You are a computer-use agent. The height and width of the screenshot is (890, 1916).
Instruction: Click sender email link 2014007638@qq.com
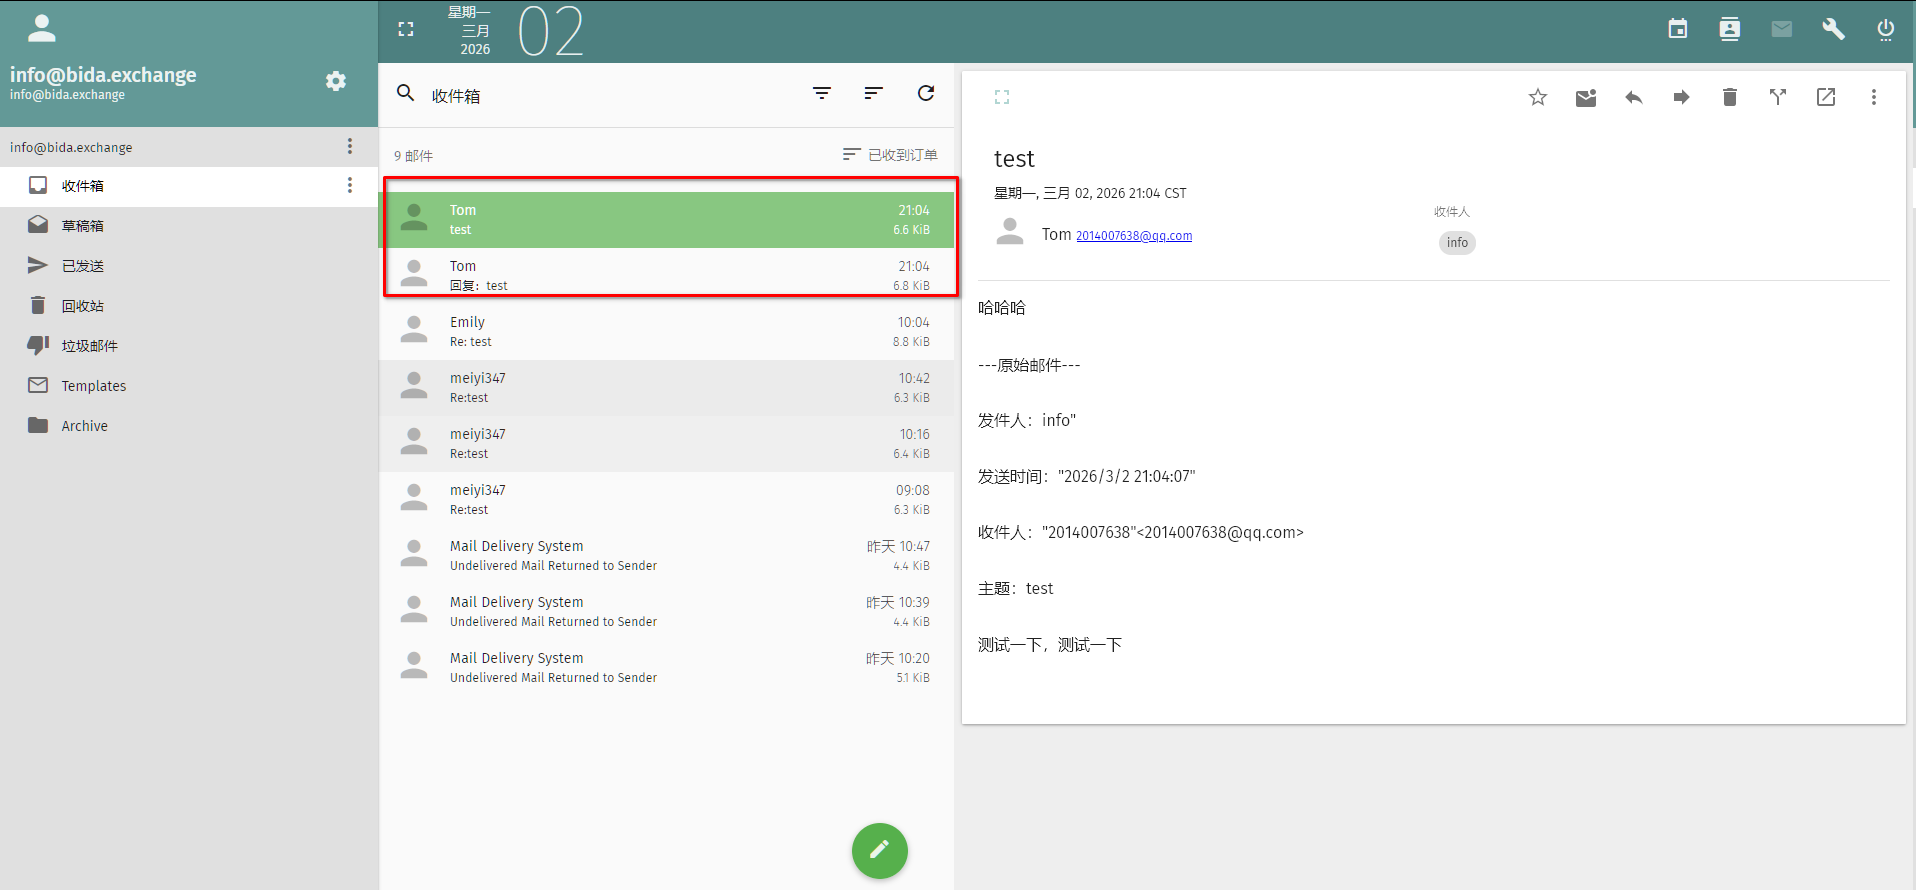[1133, 236]
